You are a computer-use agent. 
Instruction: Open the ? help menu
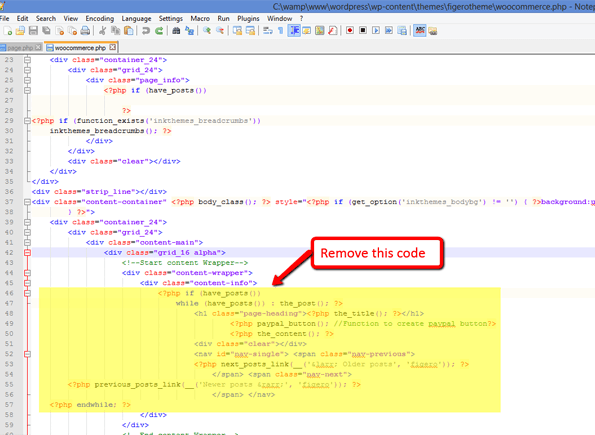(x=301, y=18)
